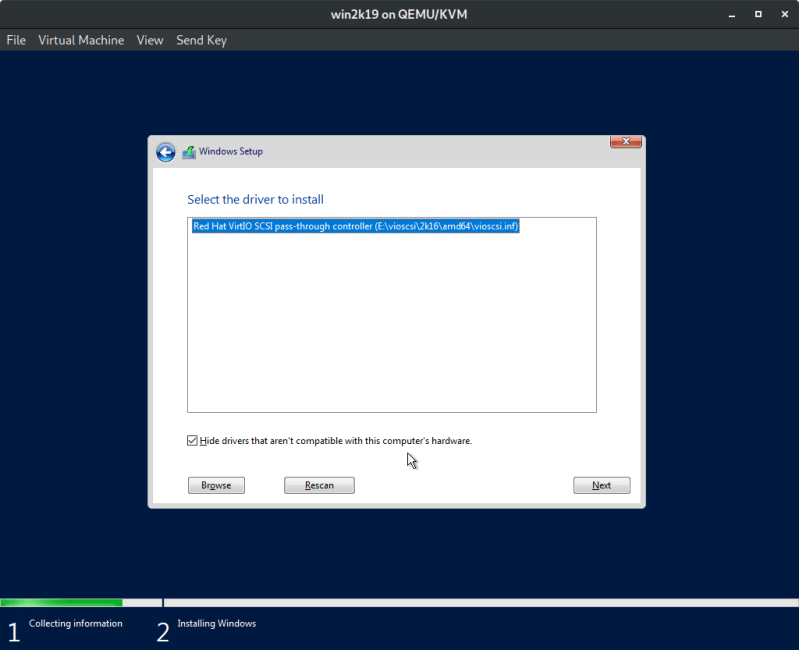Select the Red Hat VirtIO SCSI driver entry
Viewport: 799px width, 650px height.
point(356,226)
